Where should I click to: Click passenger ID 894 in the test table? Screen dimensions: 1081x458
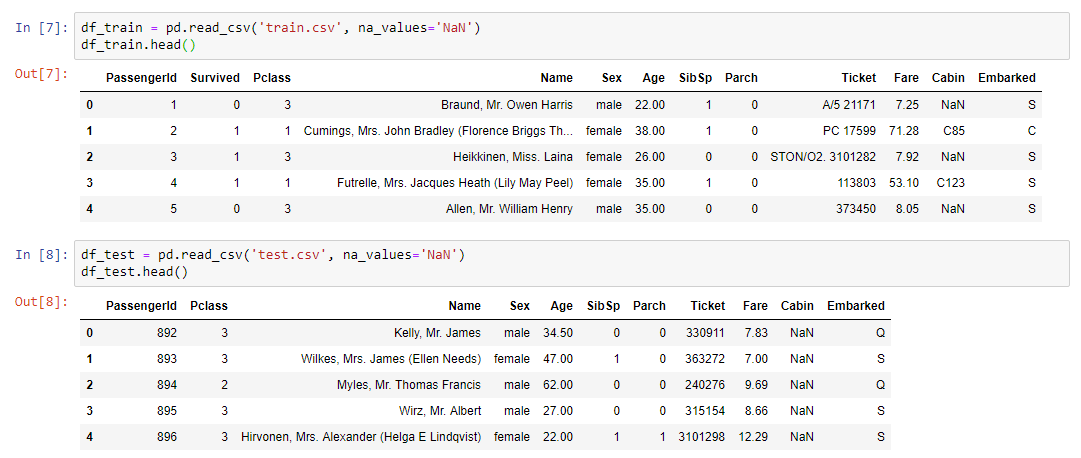click(x=167, y=385)
